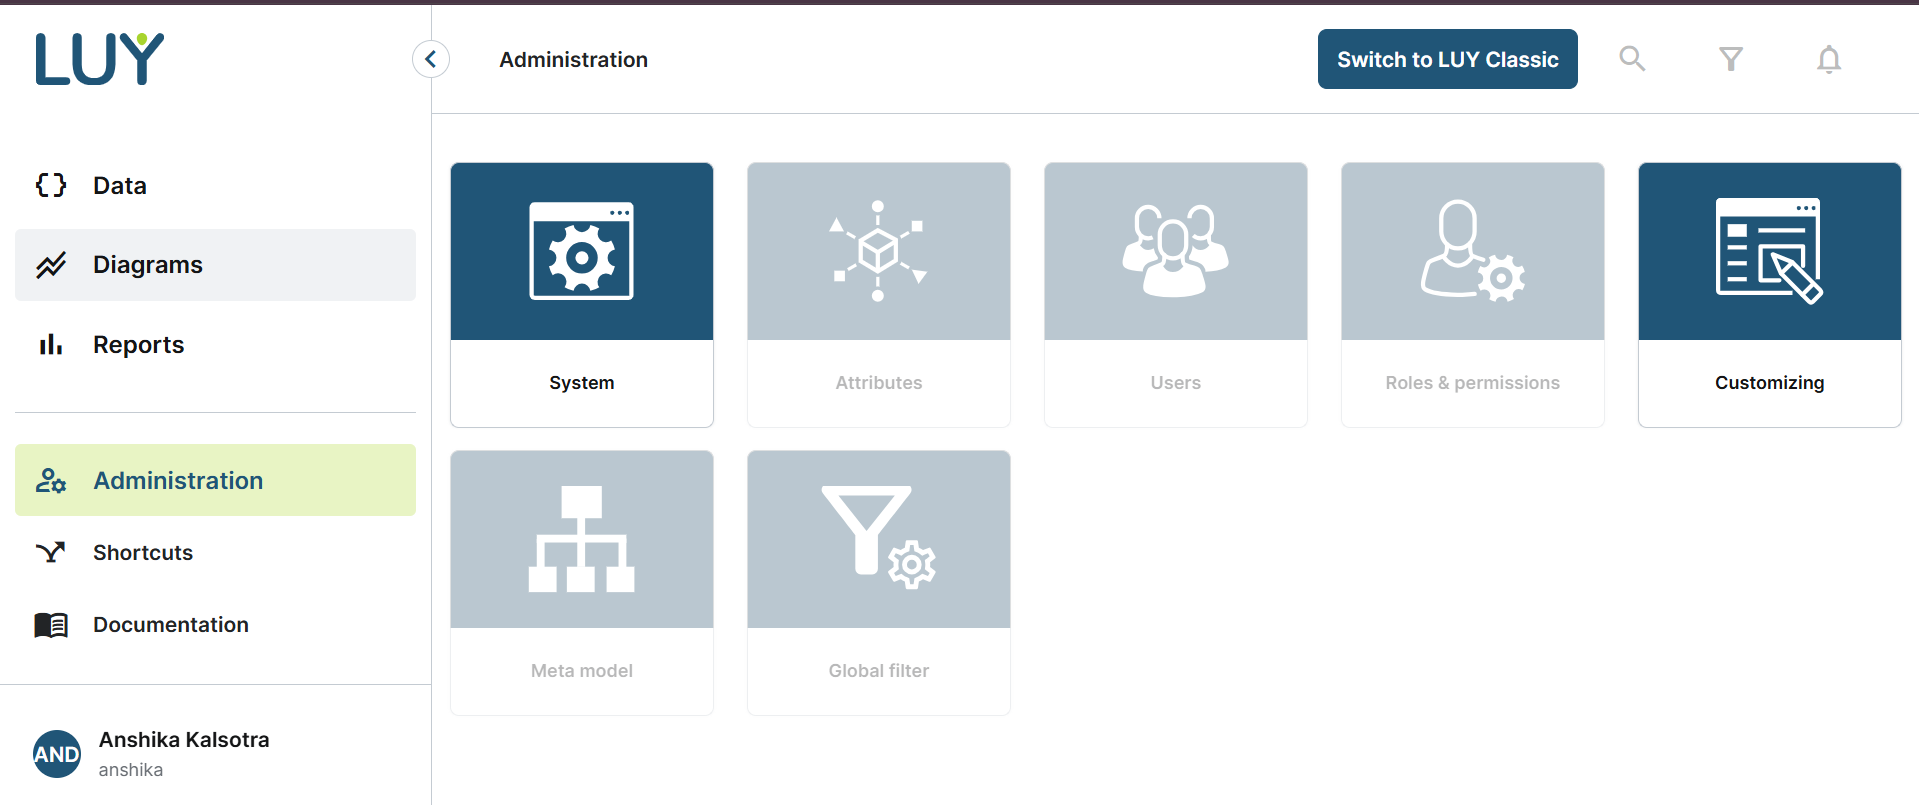Select the Attributes cube icon tile
The image size is (1919, 805).
(878, 252)
